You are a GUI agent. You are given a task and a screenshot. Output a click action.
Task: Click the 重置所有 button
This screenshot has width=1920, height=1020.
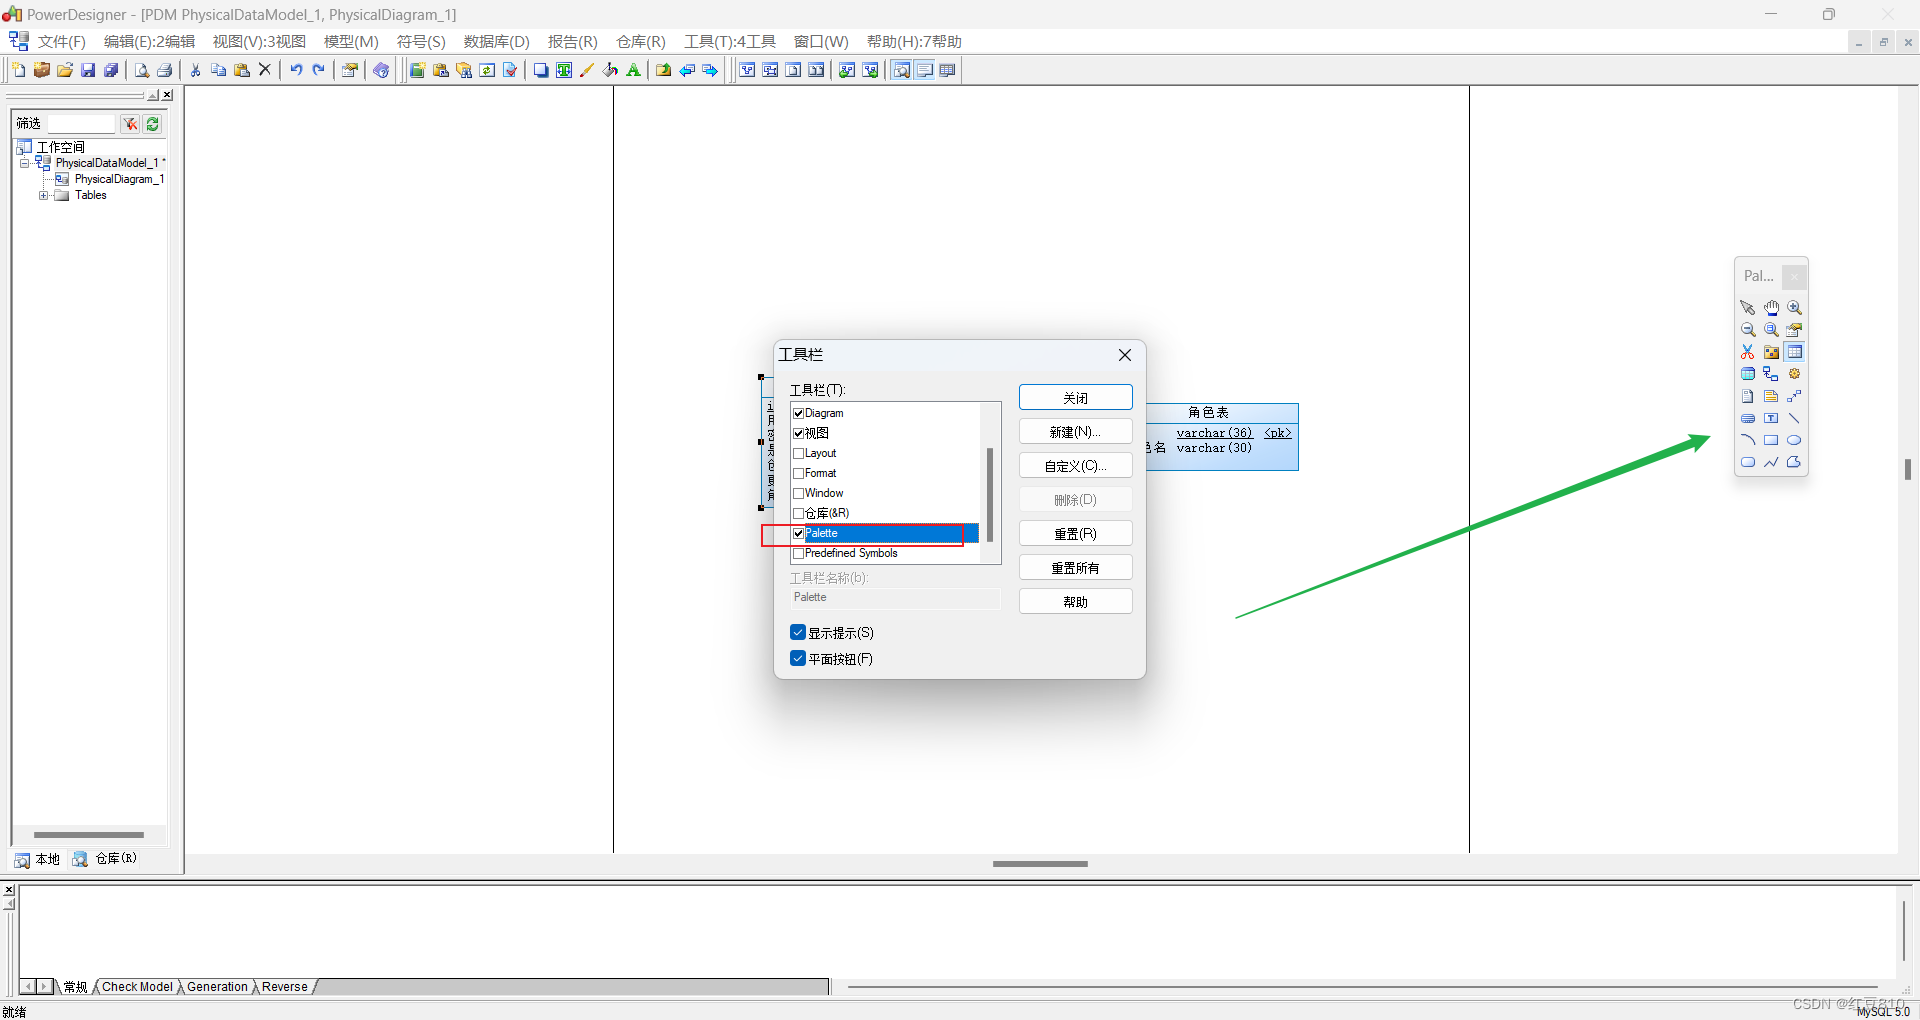click(x=1075, y=568)
